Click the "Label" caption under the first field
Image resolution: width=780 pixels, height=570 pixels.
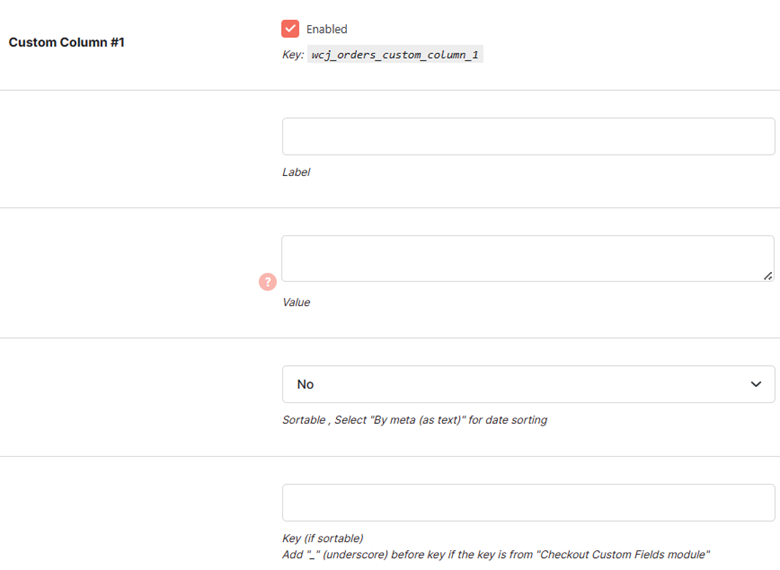pos(296,172)
